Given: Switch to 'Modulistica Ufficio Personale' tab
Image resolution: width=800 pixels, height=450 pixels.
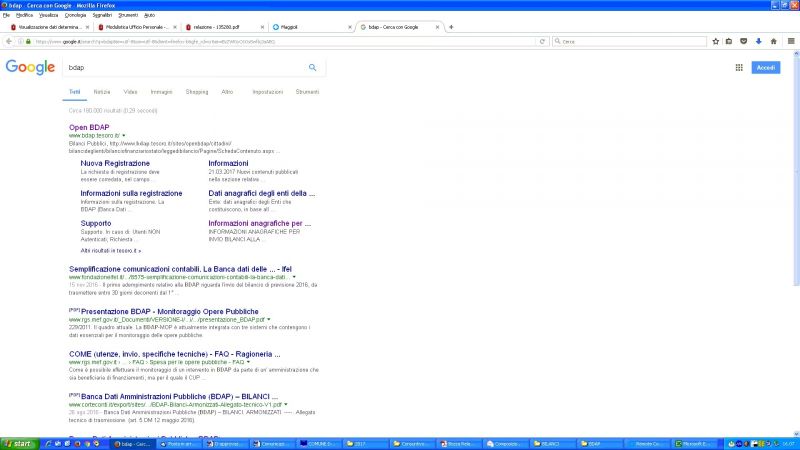Looking at the screenshot, I should (x=136, y=27).
